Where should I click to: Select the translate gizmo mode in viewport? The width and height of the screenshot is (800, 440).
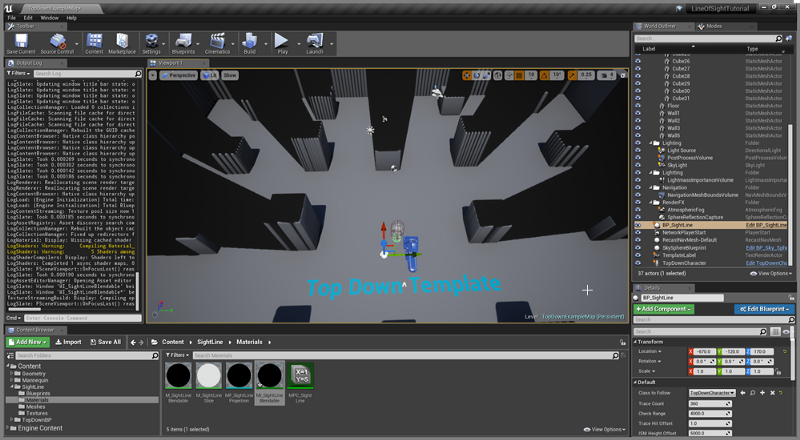coord(466,75)
